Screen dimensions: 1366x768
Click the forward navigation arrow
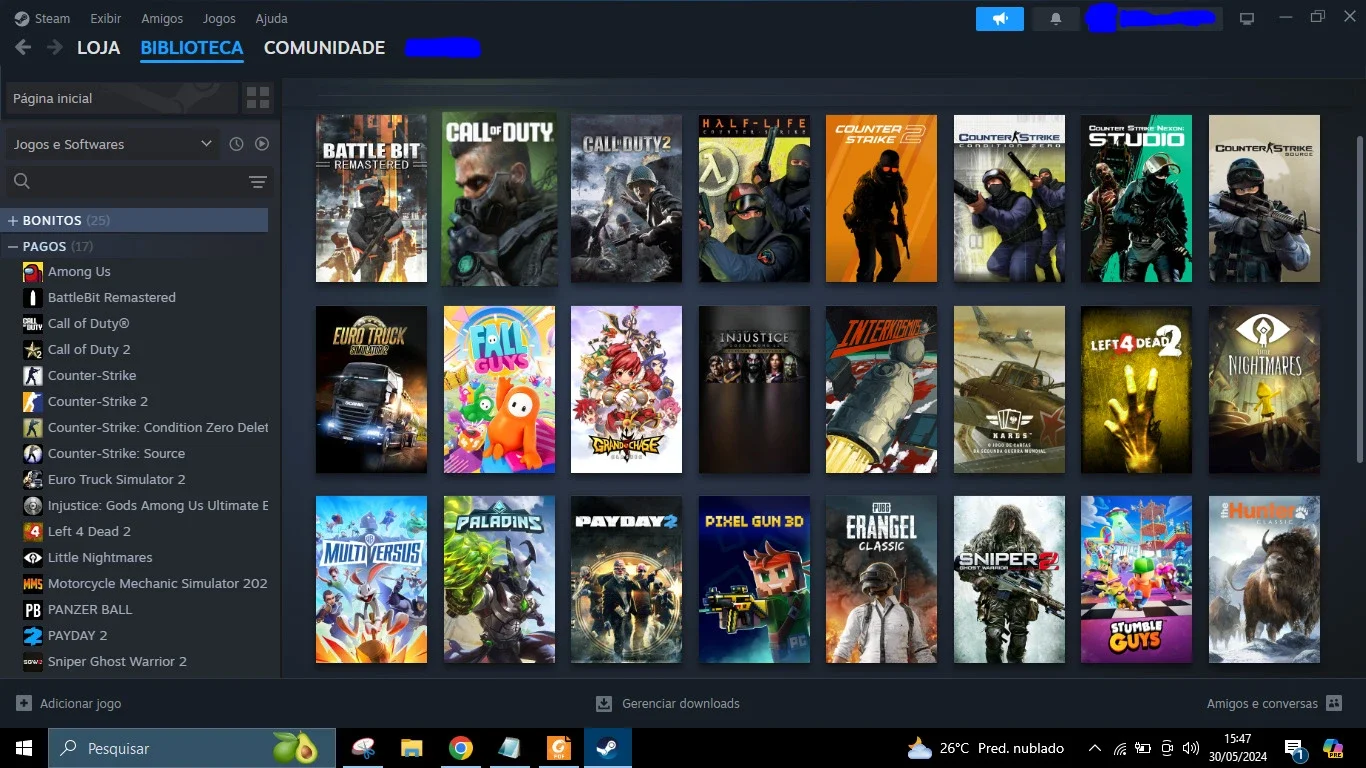pos(55,47)
